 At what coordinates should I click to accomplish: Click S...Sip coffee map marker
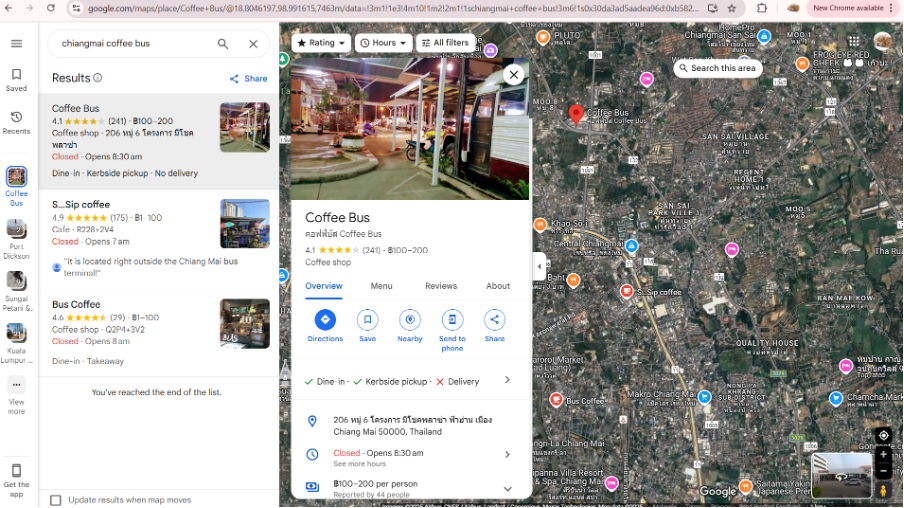point(627,291)
